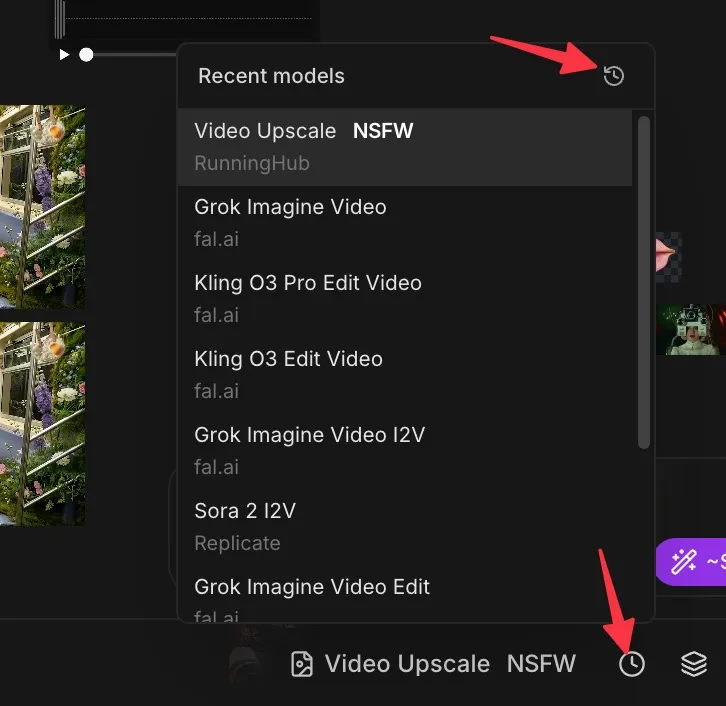Open the lower flower balcony thumbnail
Image resolution: width=726 pixels, height=706 pixels.
[42, 423]
